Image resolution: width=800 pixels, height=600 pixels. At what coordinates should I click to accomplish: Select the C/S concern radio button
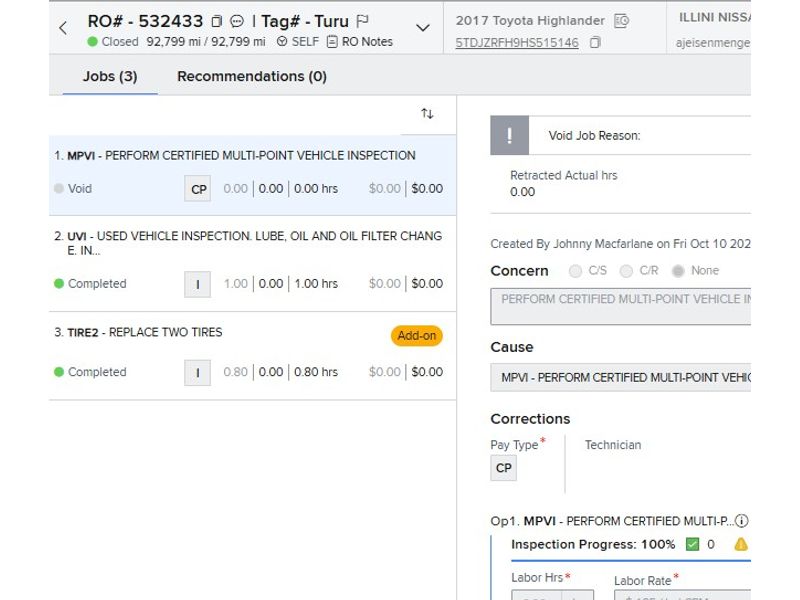pyautogui.click(x=575, y=271)
